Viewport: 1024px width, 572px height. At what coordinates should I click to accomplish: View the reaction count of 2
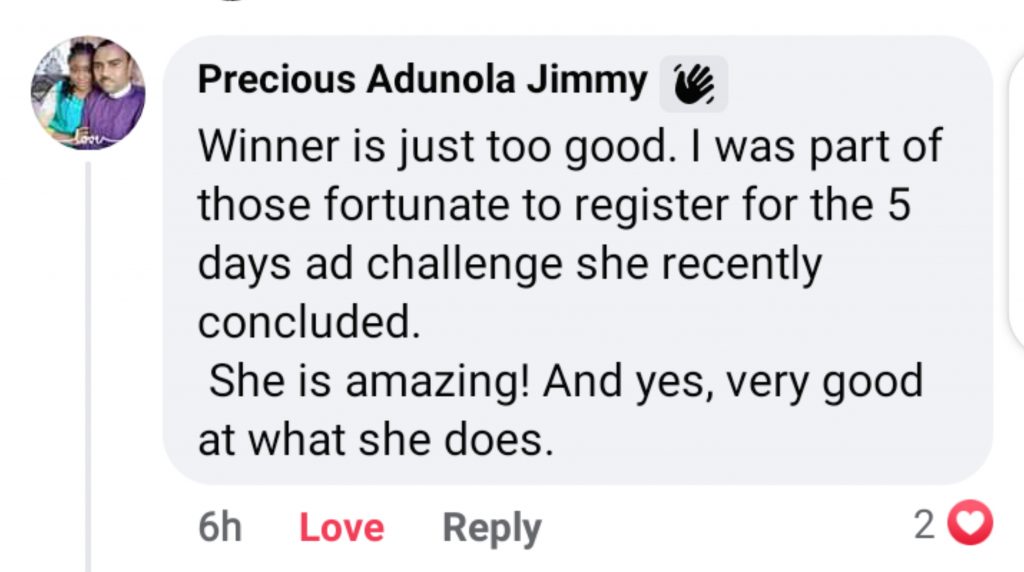point(924,524)
